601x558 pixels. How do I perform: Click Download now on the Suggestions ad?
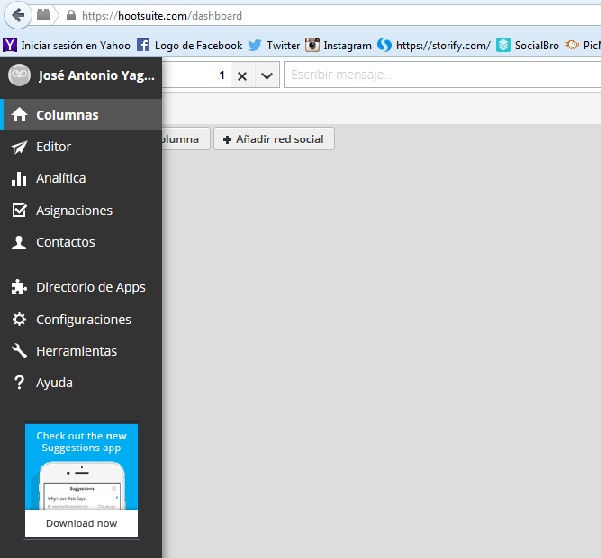[x=82, y=523]
